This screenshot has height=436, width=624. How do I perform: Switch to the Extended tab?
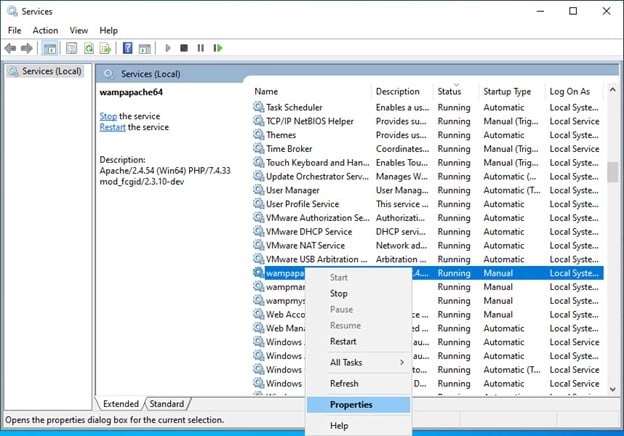(121, 404)
